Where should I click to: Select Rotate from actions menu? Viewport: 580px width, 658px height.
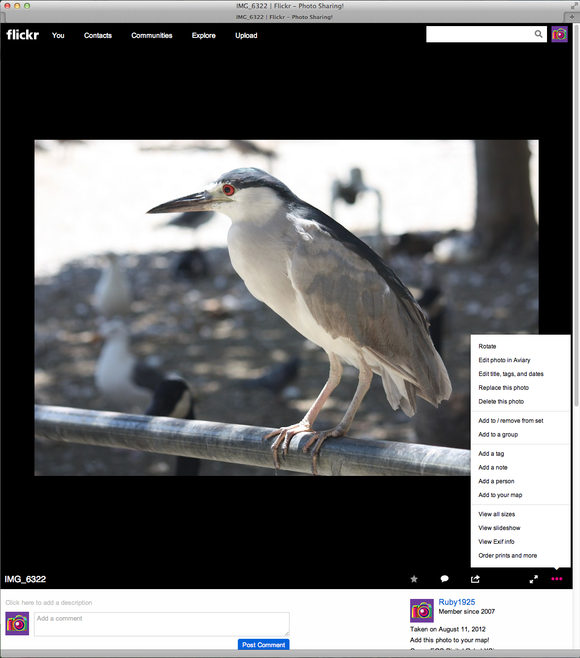click(487, 346)
